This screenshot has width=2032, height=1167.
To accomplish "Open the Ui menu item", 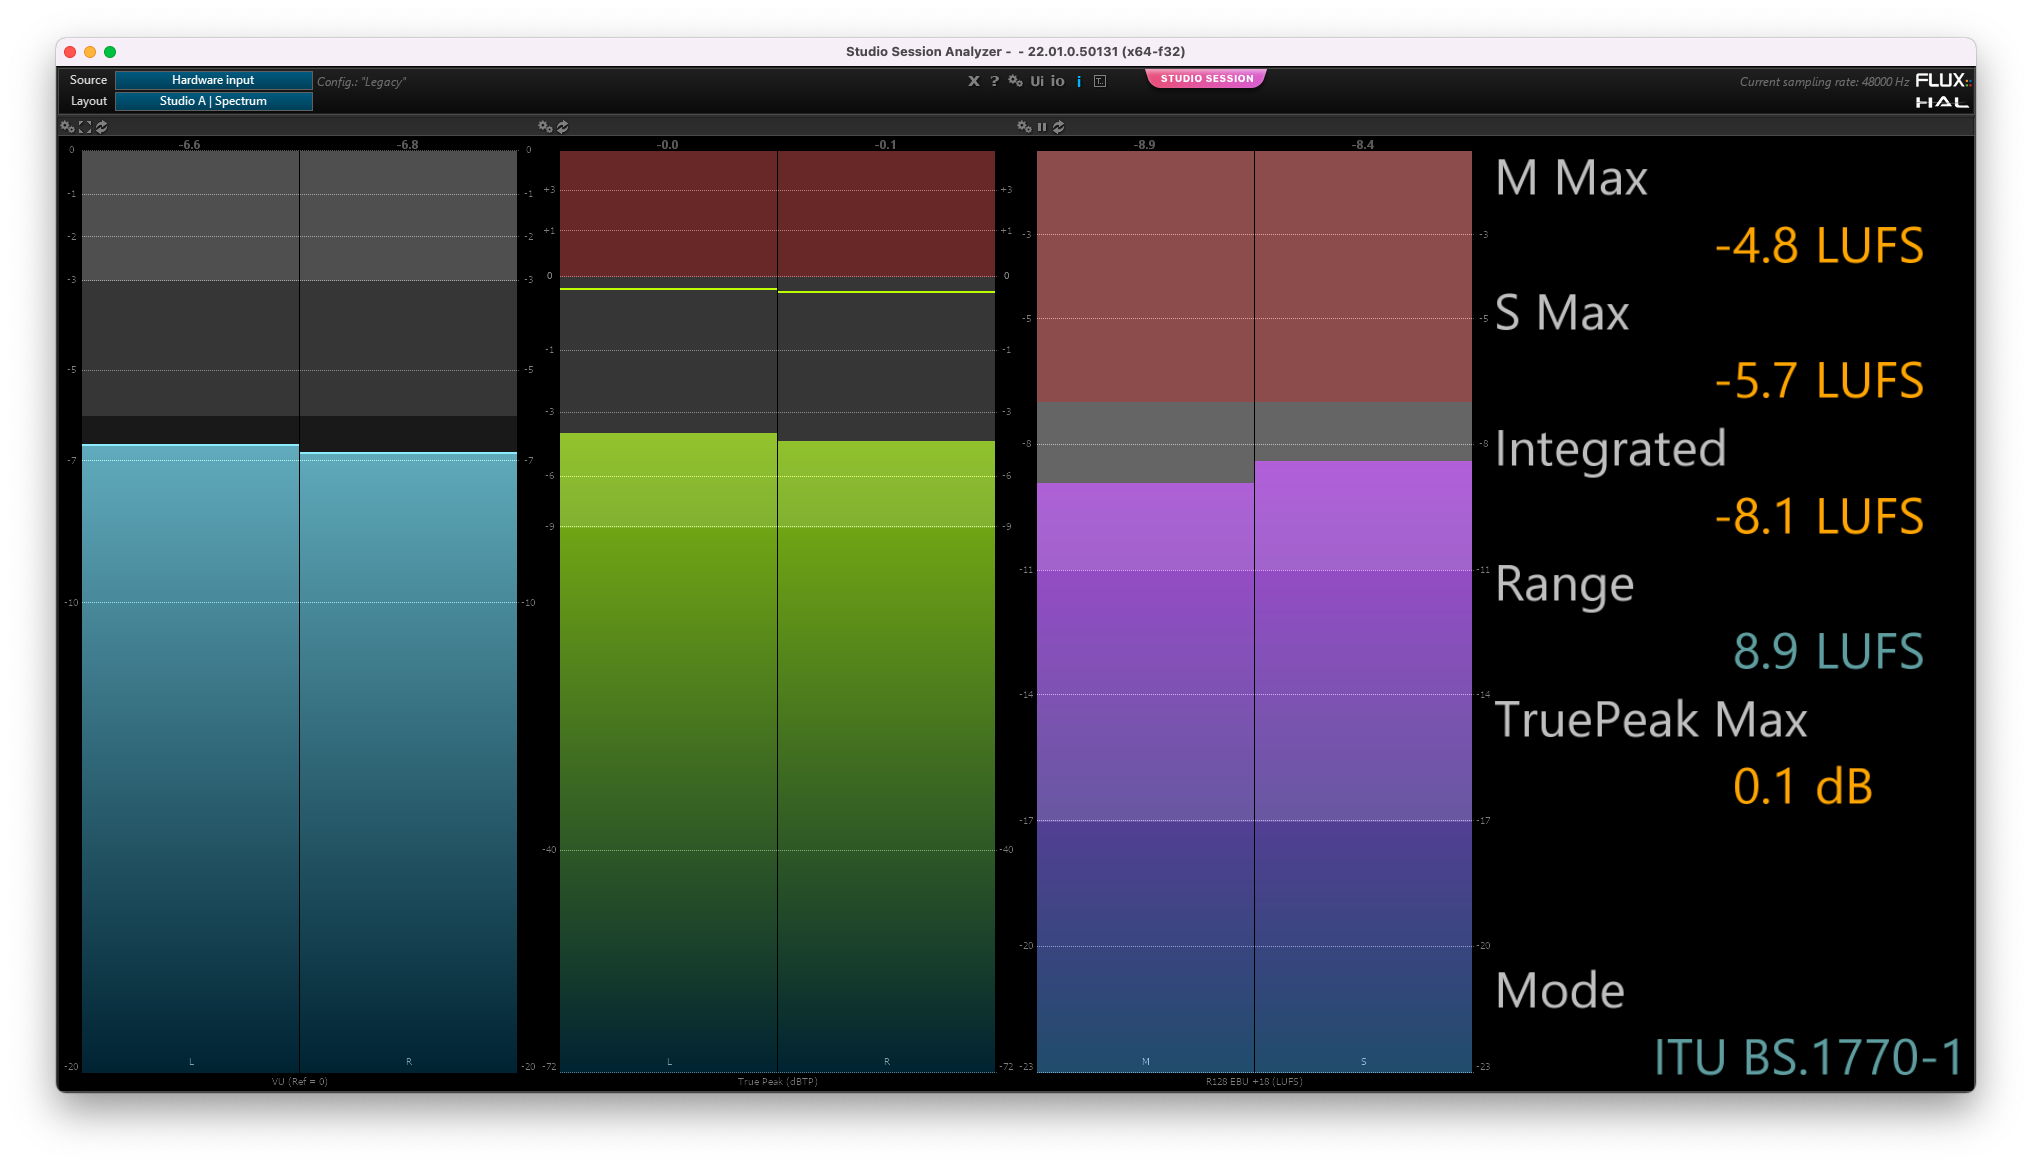I will 1037,81.
